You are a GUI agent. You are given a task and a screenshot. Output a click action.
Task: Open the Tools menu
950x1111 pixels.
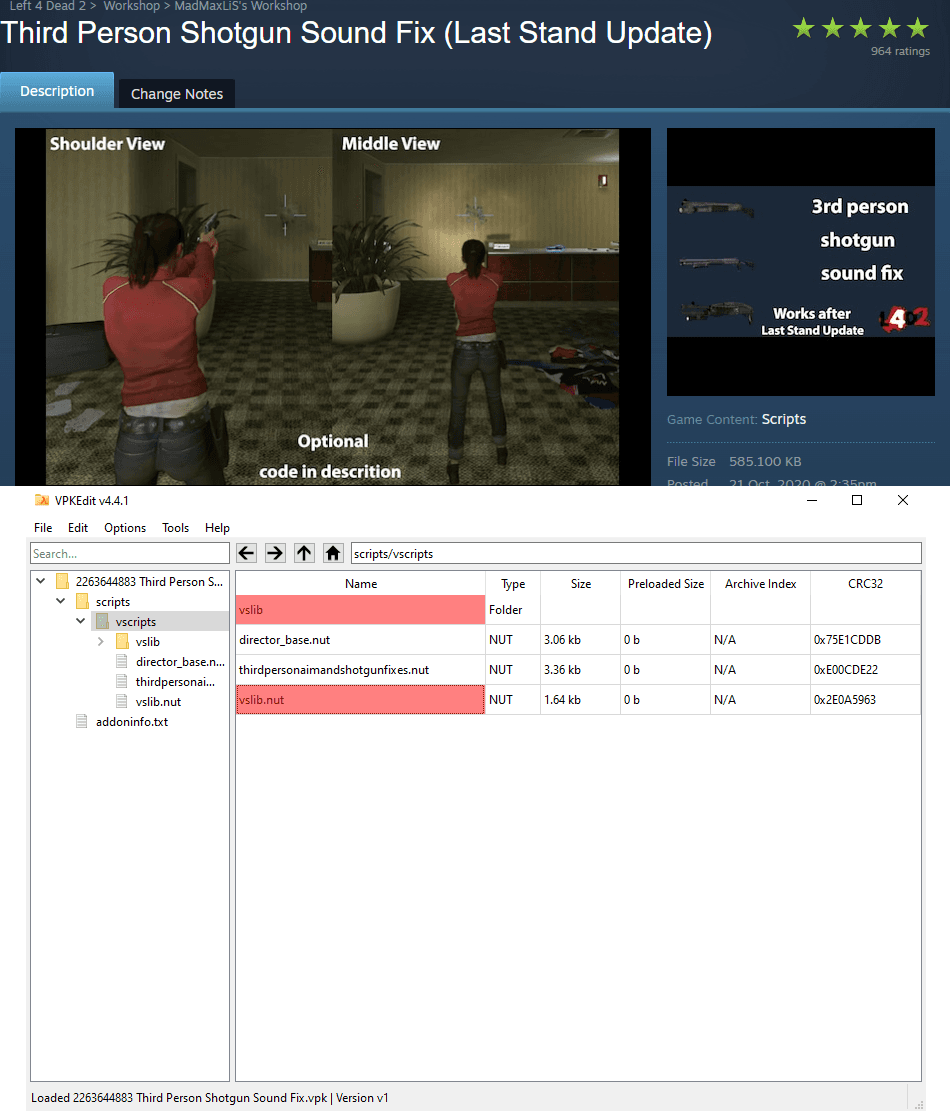175,528
